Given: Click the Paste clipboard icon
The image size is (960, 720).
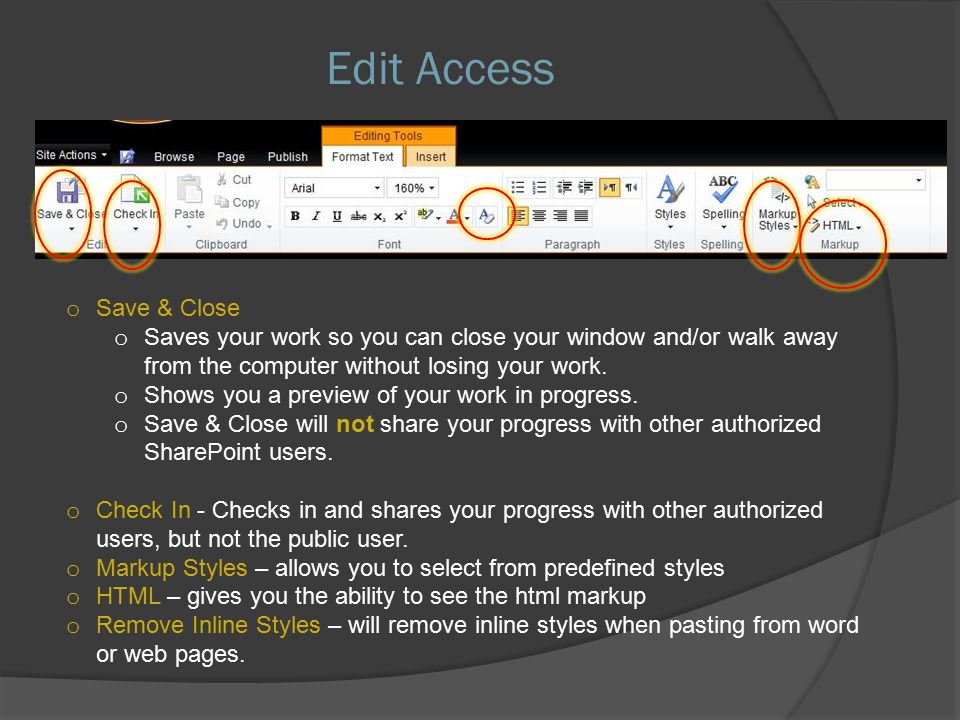Looking at the screenshot, I should tap(189, 189).
